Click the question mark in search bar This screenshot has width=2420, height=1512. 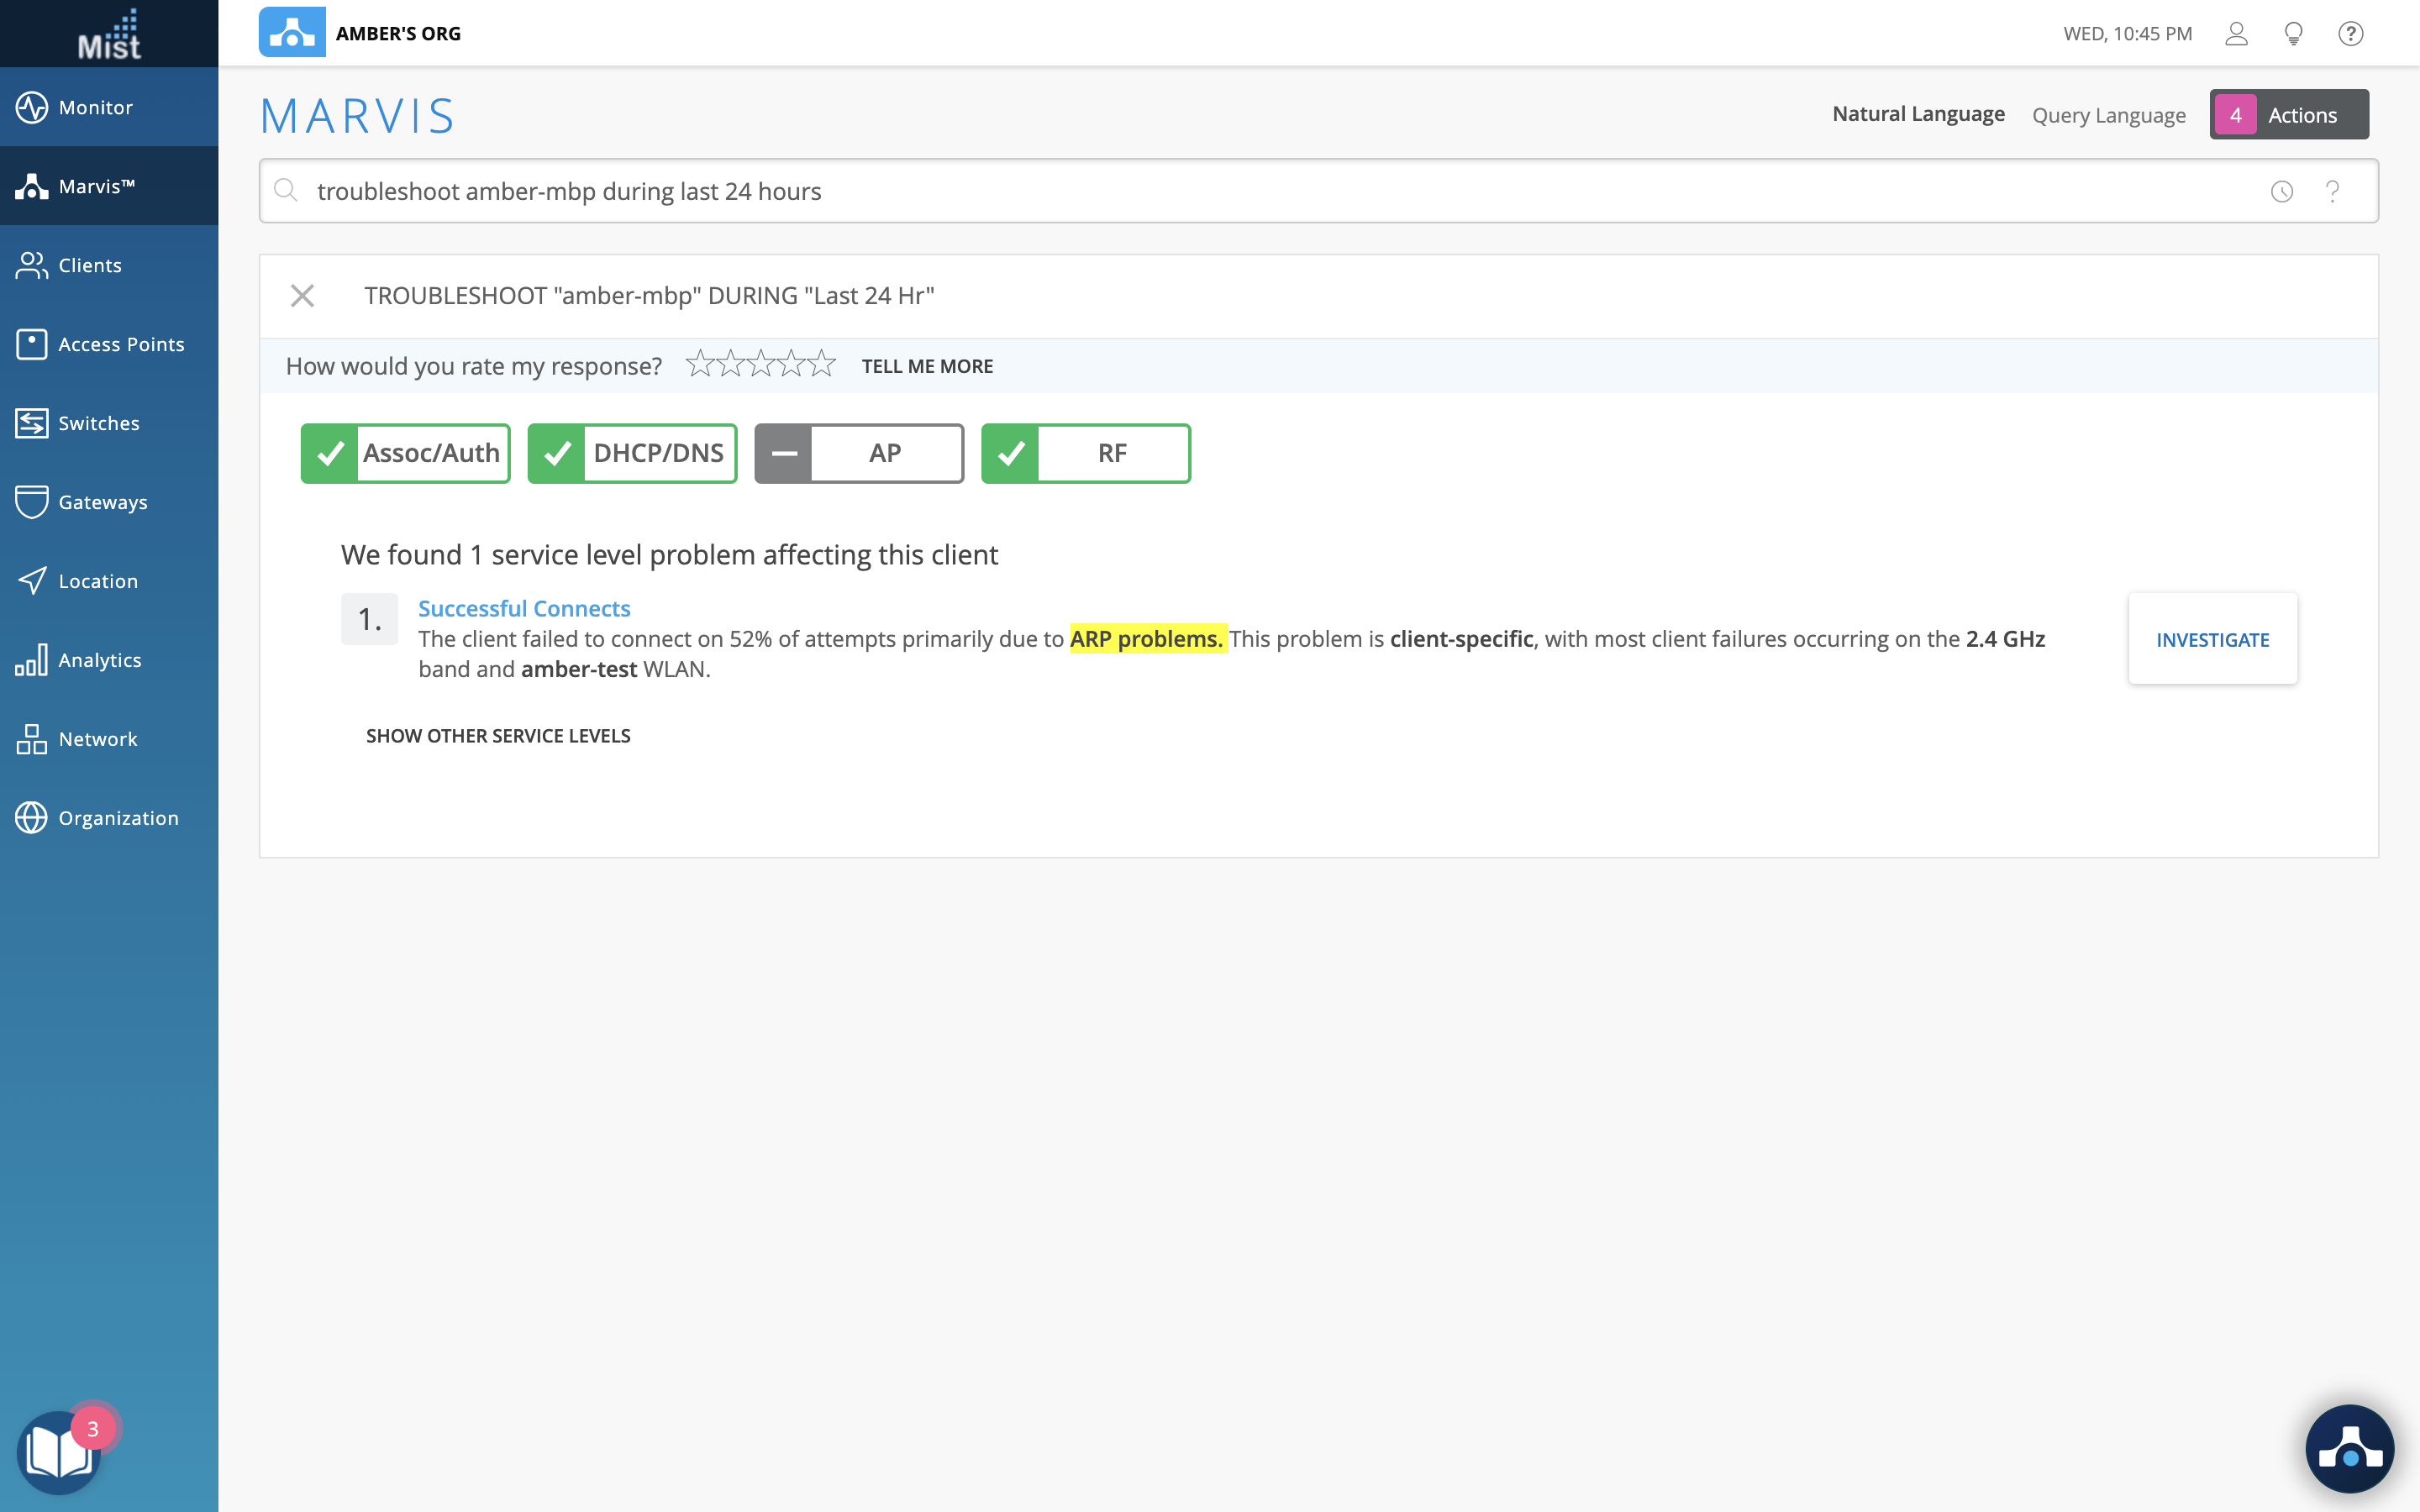pyautogui.click(x=2332, y=191)
